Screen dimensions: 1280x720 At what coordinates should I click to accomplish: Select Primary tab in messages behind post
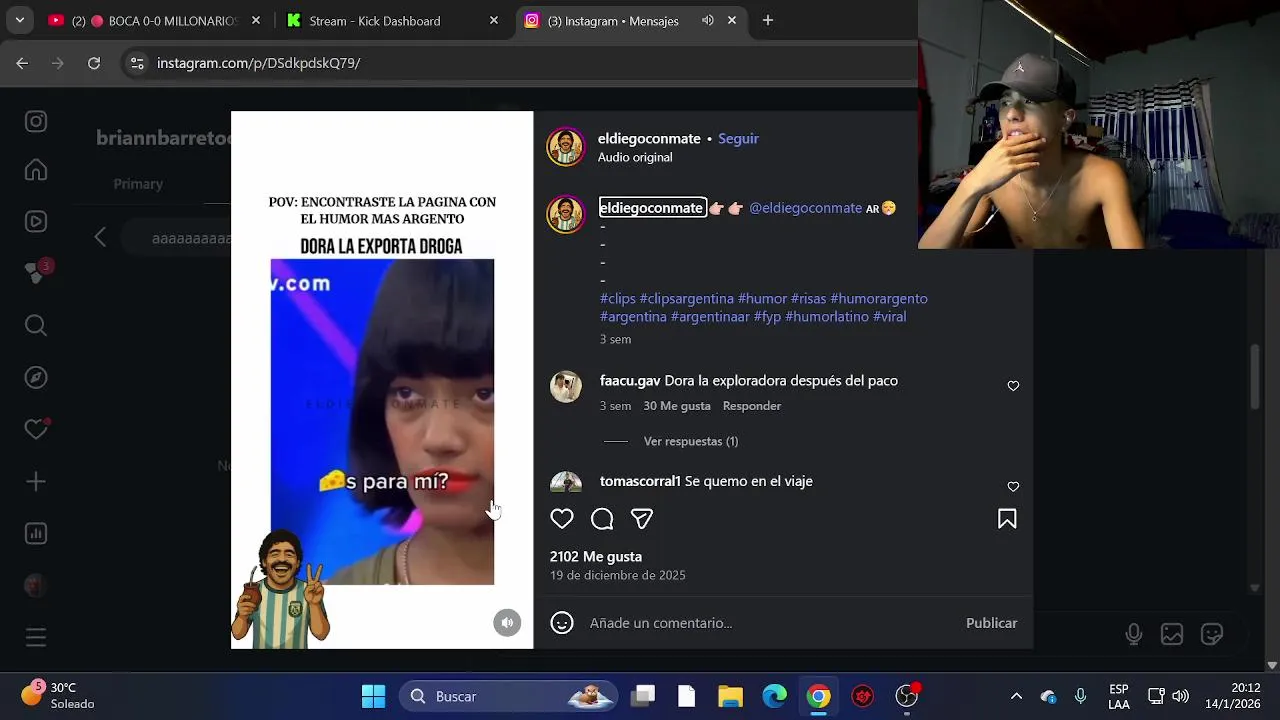[x=138, y=184]
